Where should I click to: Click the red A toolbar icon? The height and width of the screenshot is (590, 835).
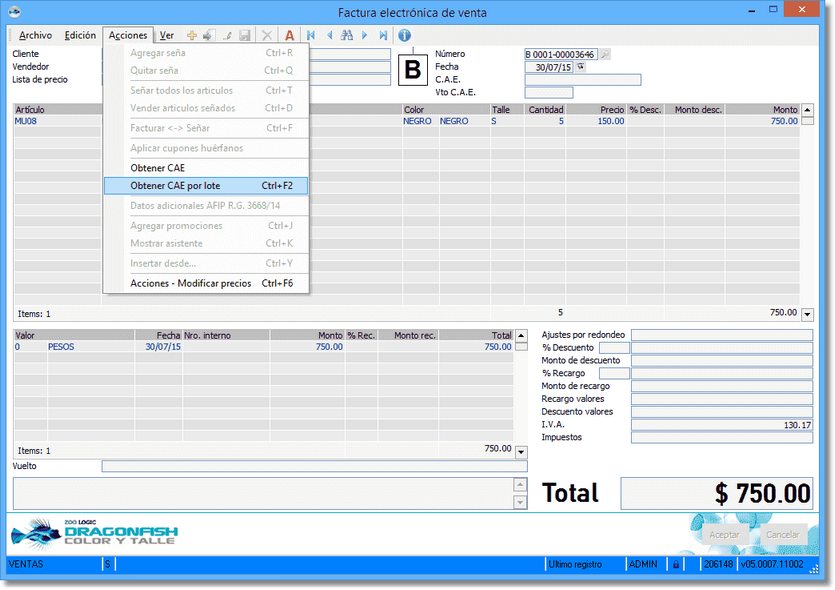(x=290, y=35)
